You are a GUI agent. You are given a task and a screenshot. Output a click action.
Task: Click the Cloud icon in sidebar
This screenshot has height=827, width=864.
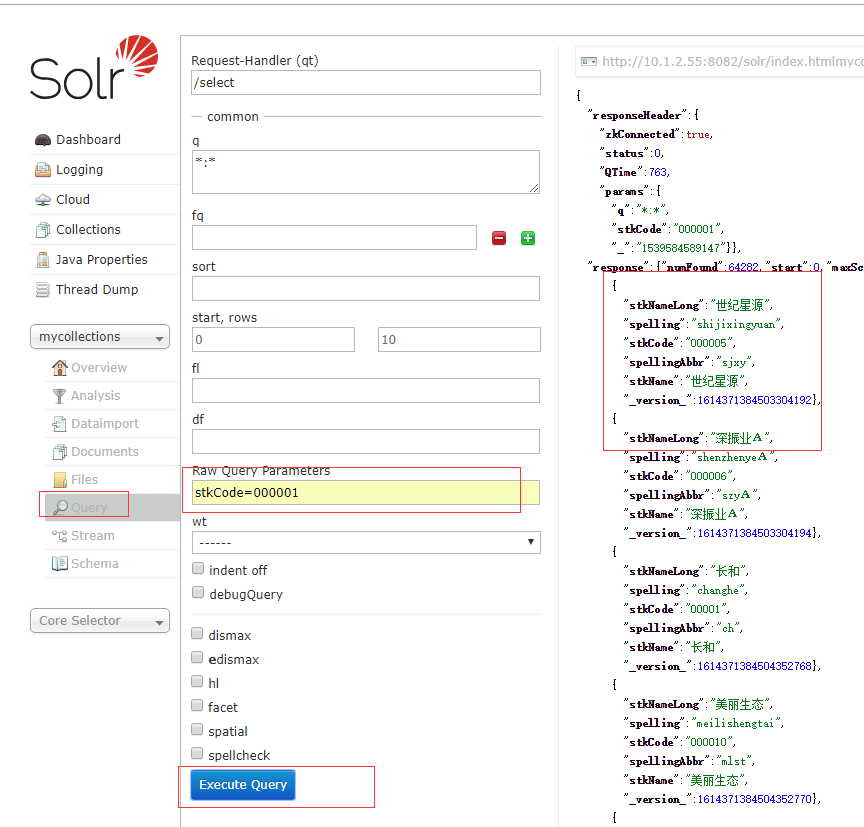[x=42, y=200]
